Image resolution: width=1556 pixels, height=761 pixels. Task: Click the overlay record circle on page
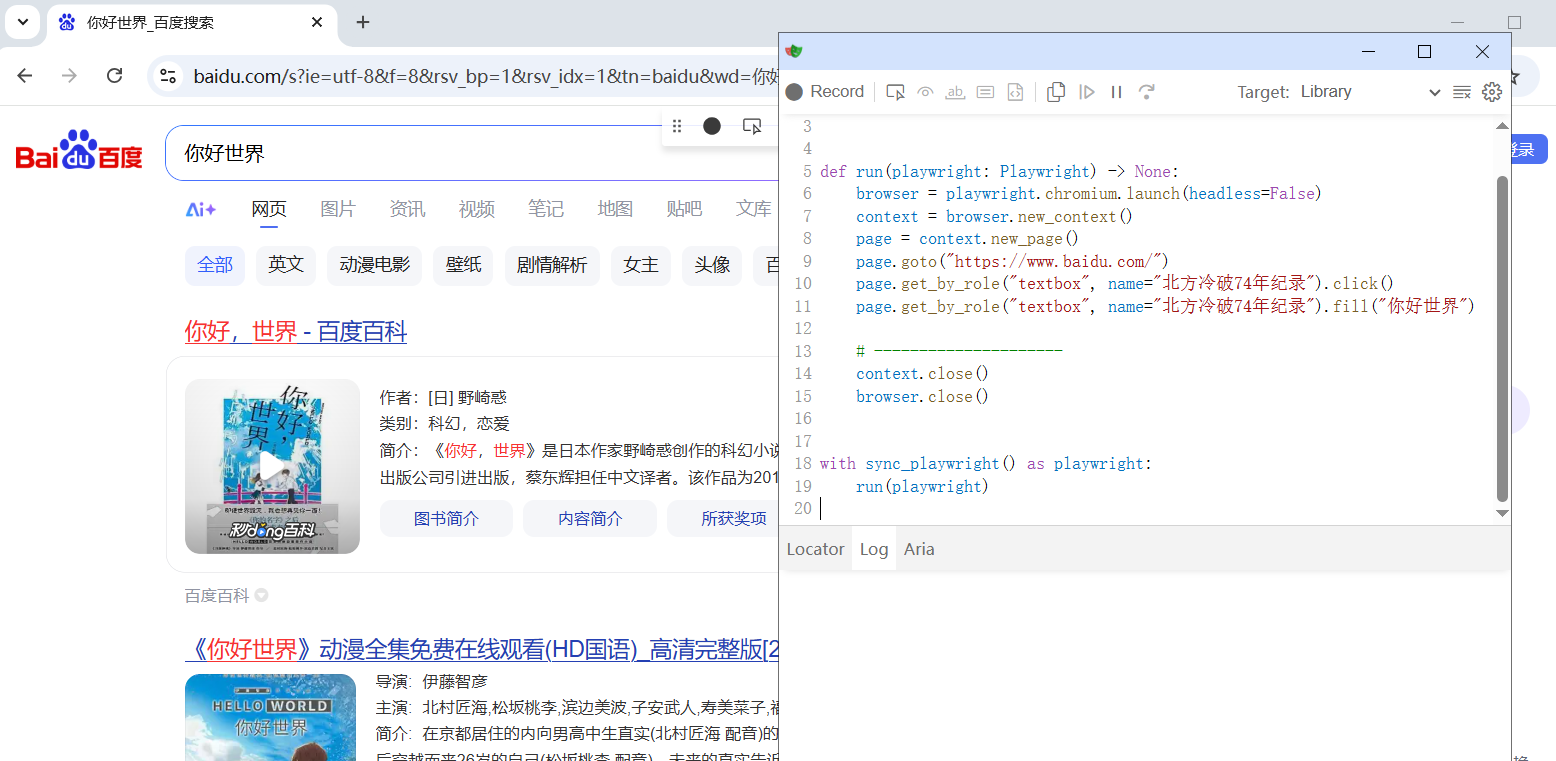(712, 126)
